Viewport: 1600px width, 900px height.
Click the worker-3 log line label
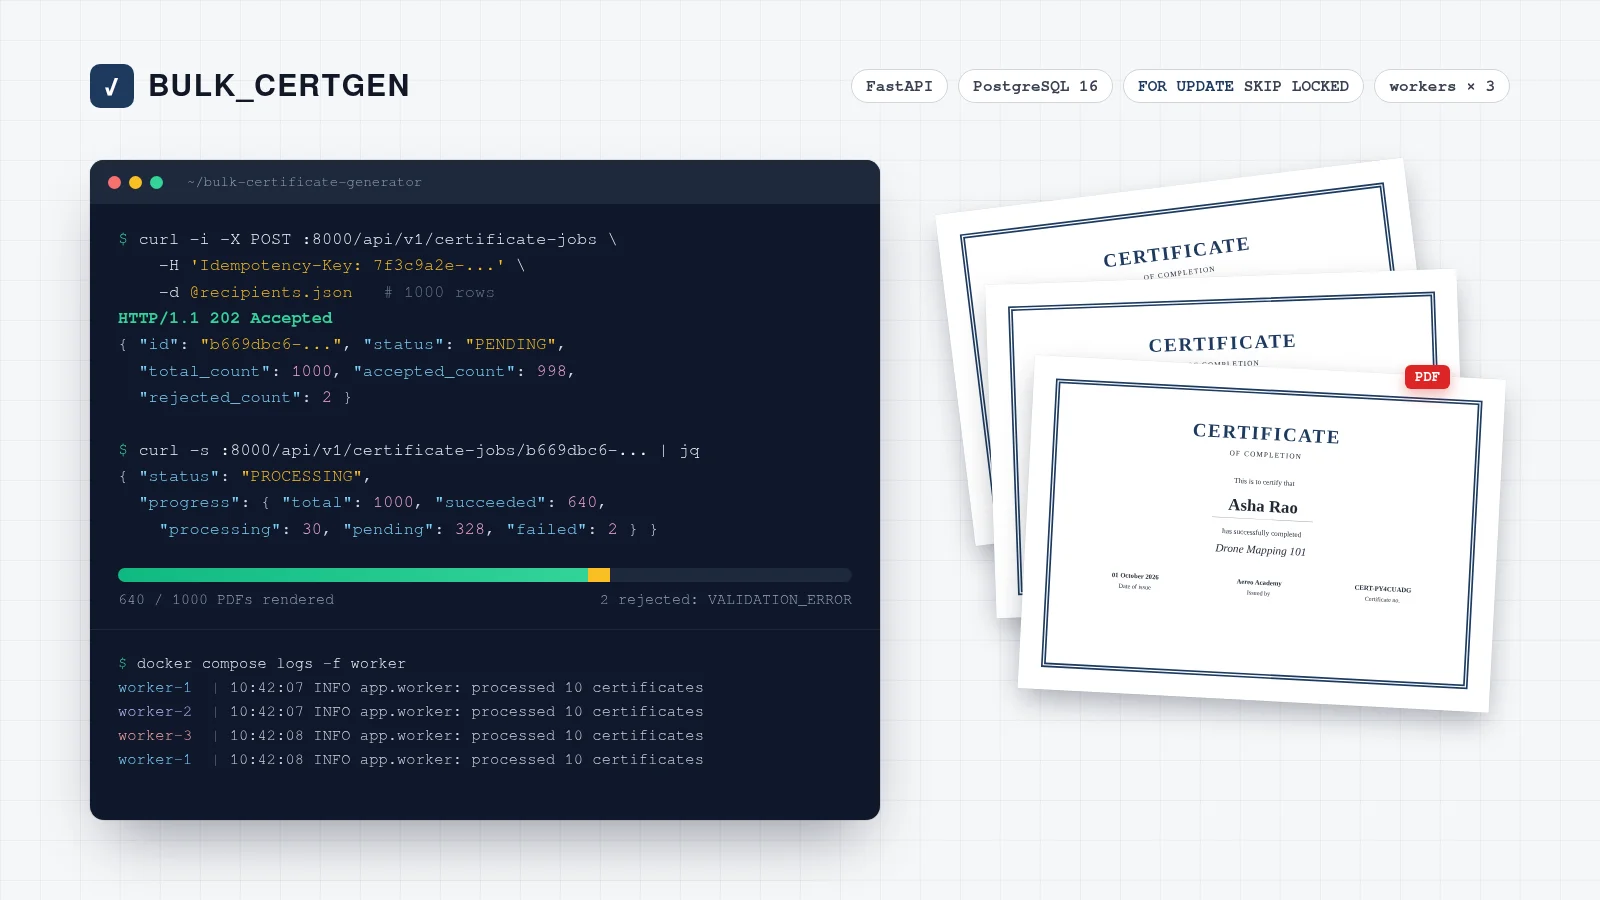pyautogui.click(x=154, y=735)
